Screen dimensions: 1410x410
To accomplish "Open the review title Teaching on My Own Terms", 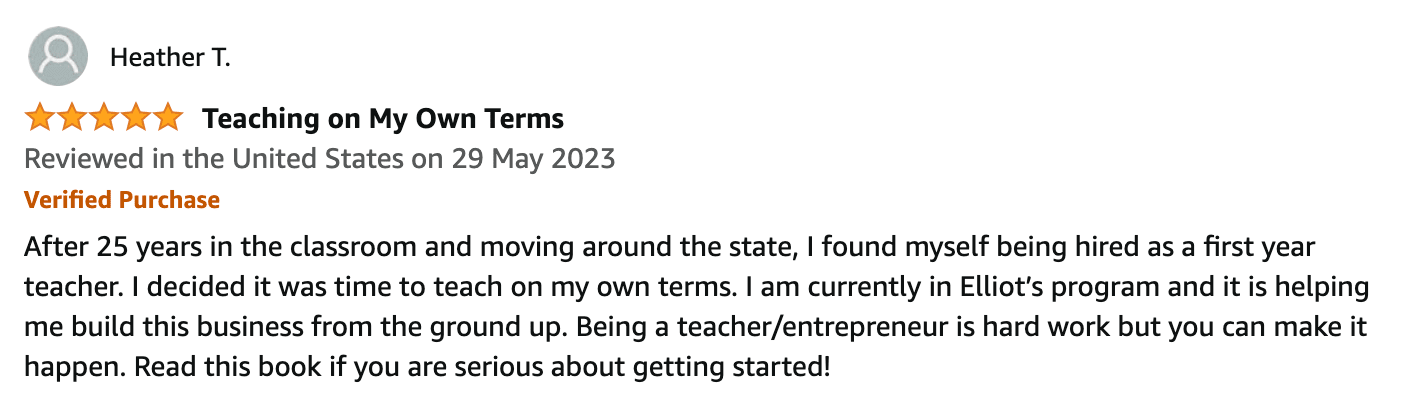I will point(383,119).
